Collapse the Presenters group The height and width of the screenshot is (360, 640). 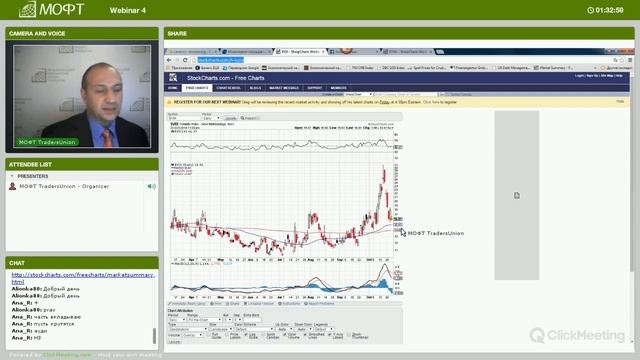point(12,176)
